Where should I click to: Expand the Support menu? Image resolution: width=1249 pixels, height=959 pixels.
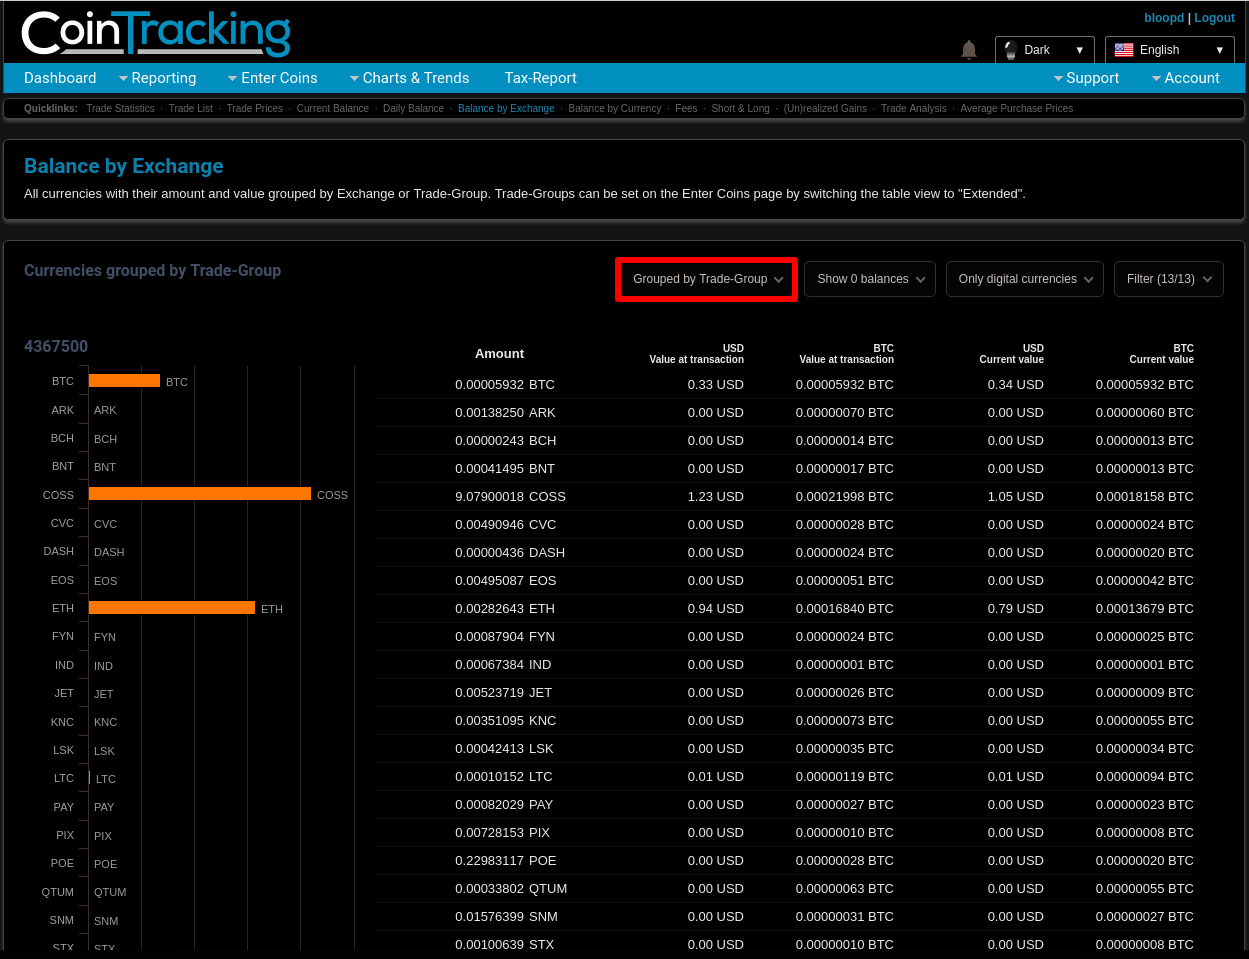pyautogui.click(x=1086, y=78)
